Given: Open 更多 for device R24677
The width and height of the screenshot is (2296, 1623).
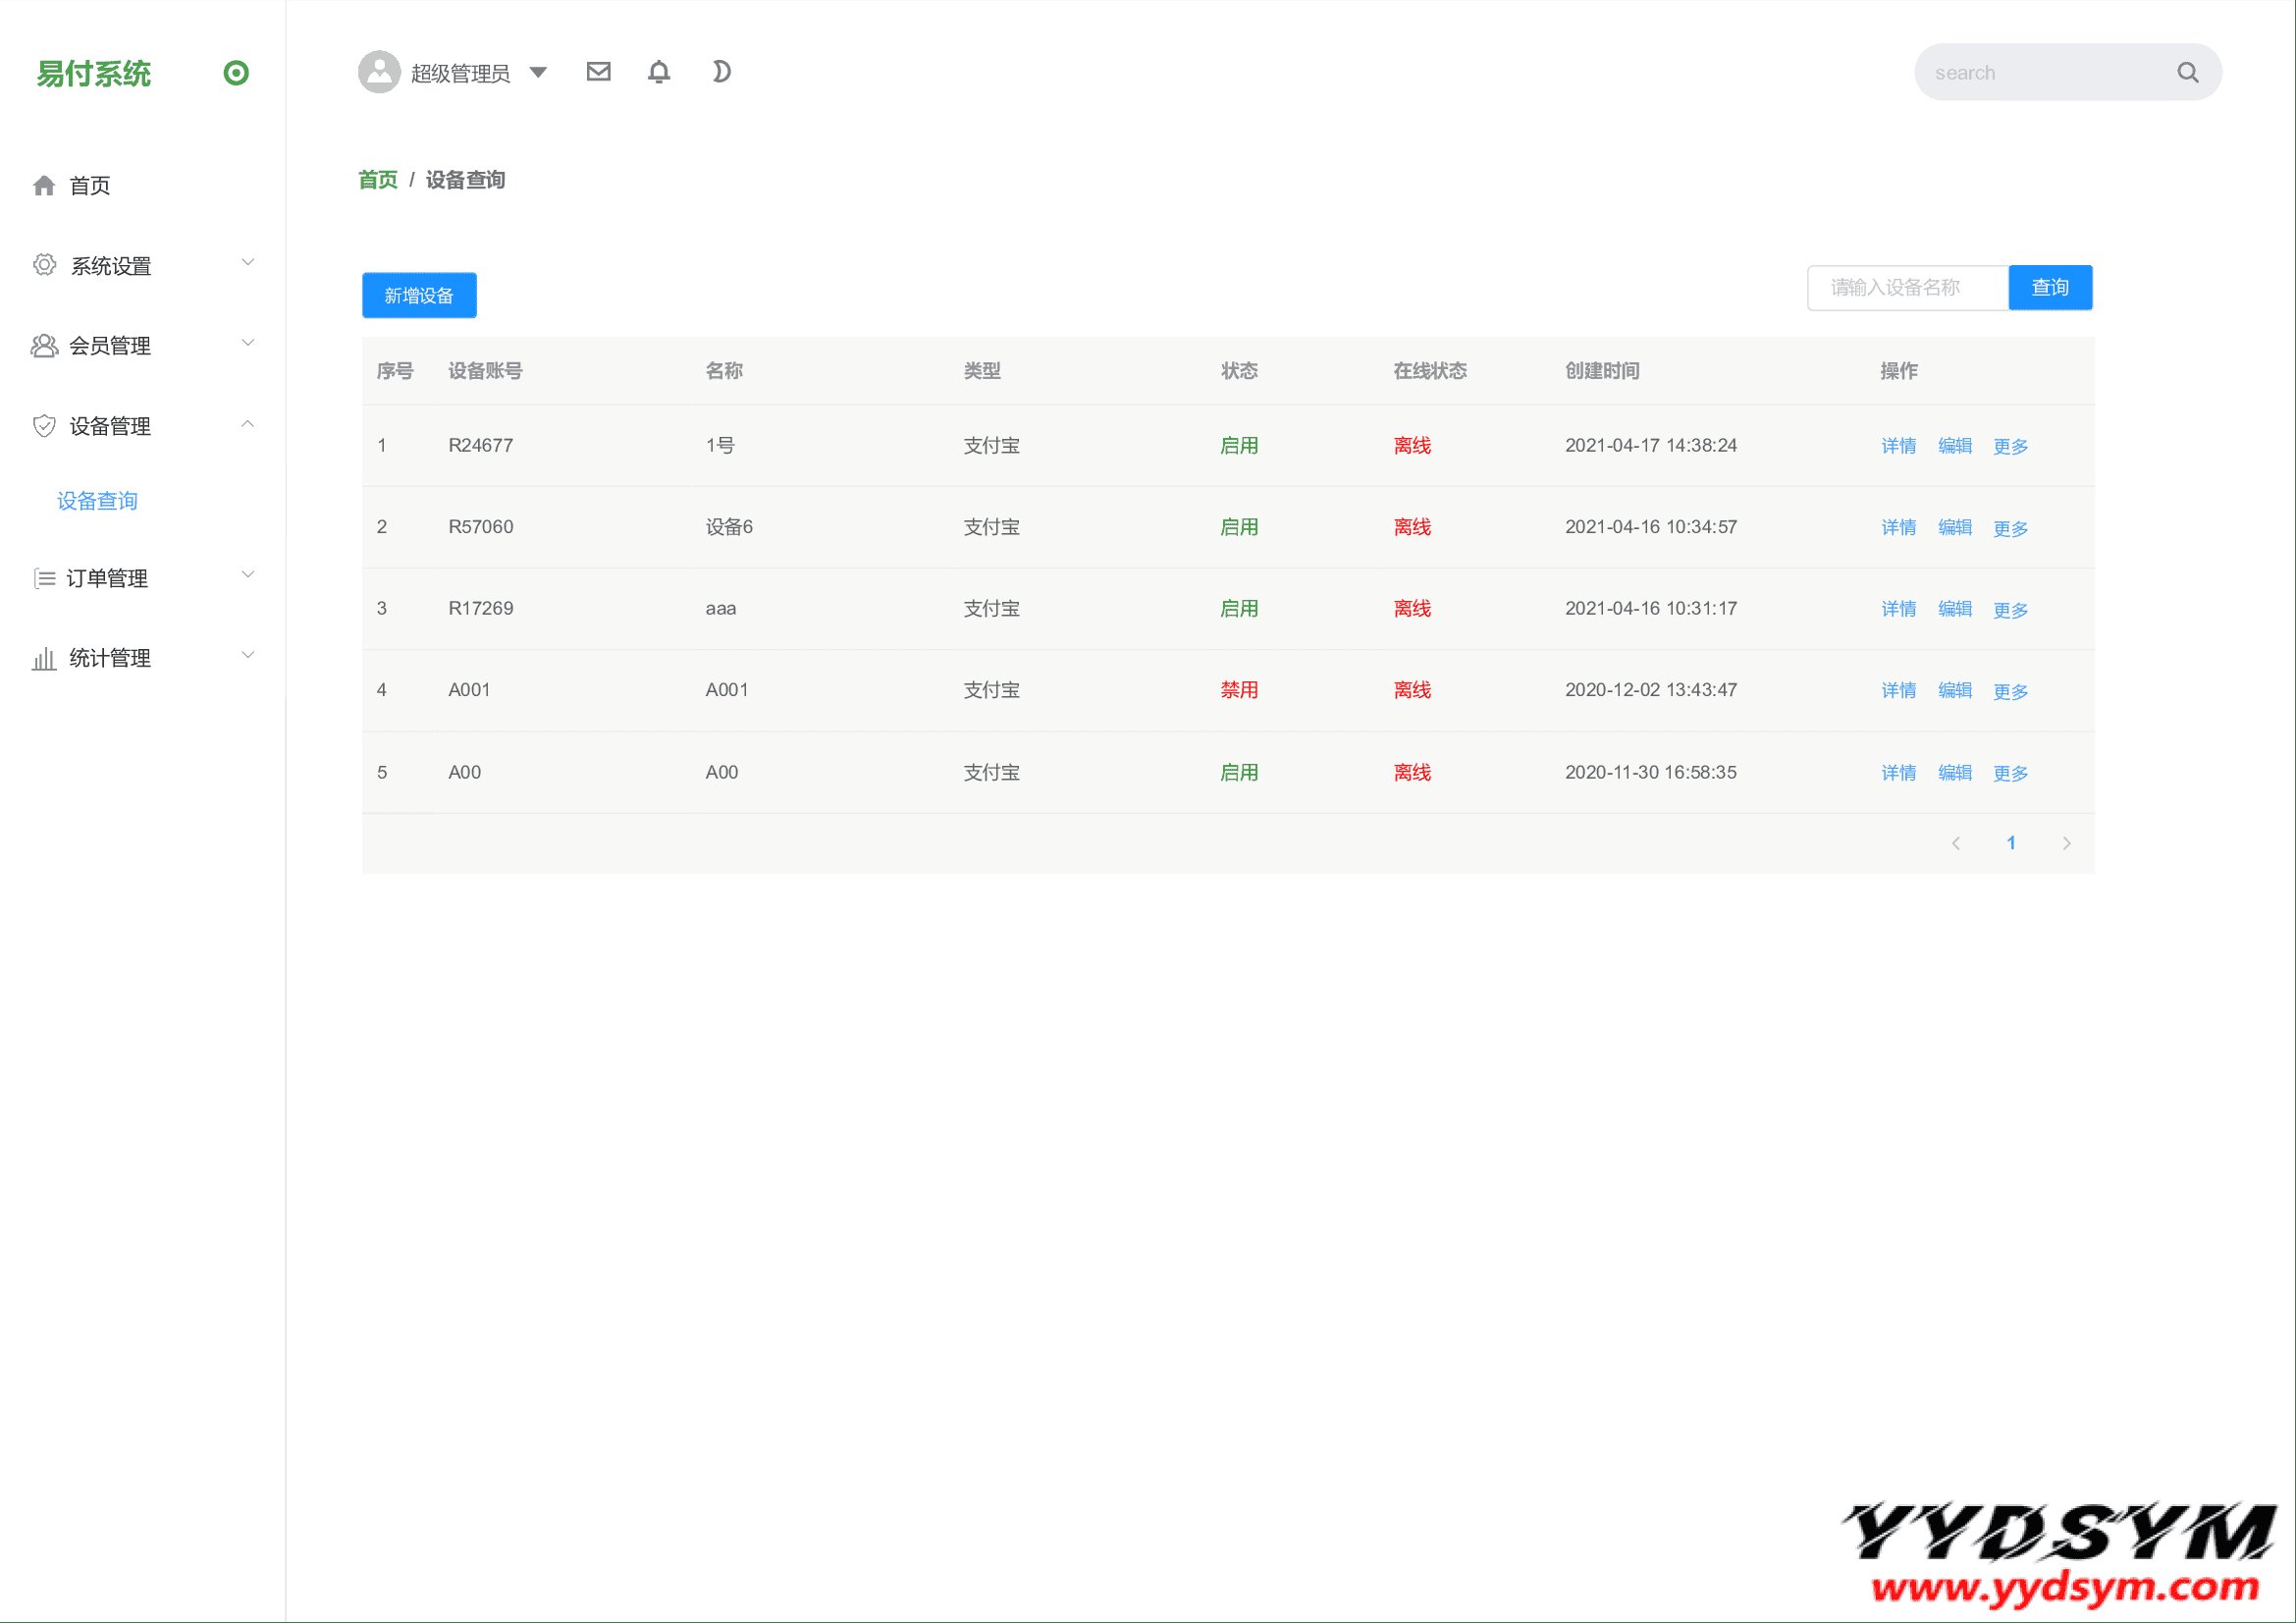Looking at the screenshot, I should click(x=2010, y=446).
